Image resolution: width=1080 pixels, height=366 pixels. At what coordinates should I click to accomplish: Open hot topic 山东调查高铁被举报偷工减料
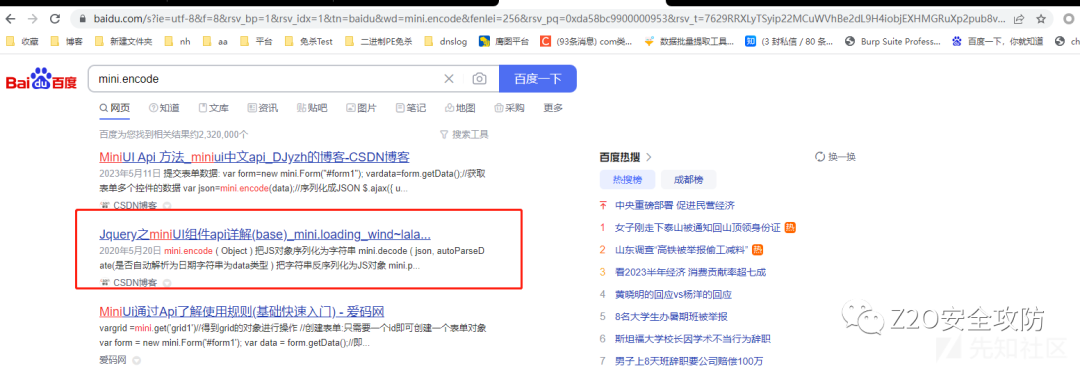coord(681,250)
